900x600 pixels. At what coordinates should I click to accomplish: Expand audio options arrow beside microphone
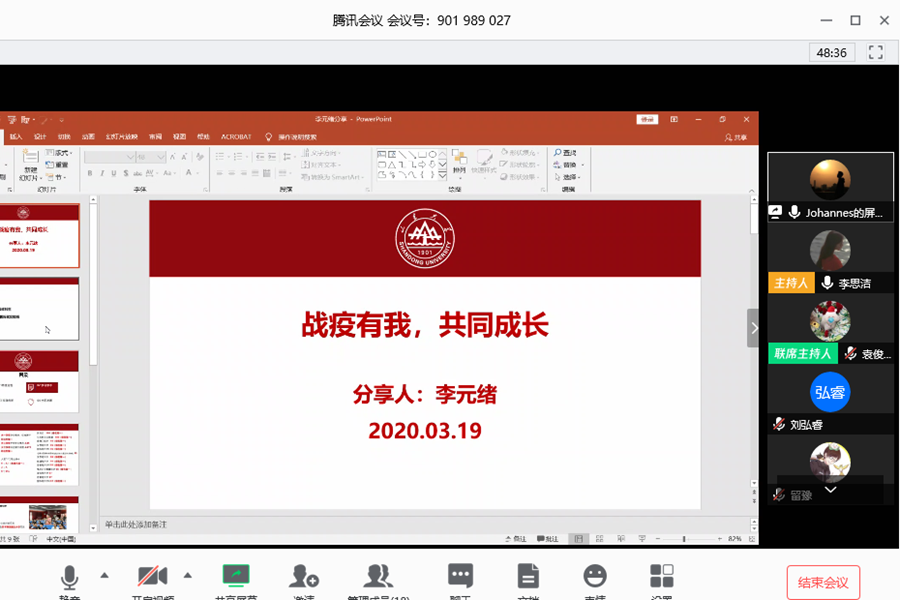pos(104,575)
